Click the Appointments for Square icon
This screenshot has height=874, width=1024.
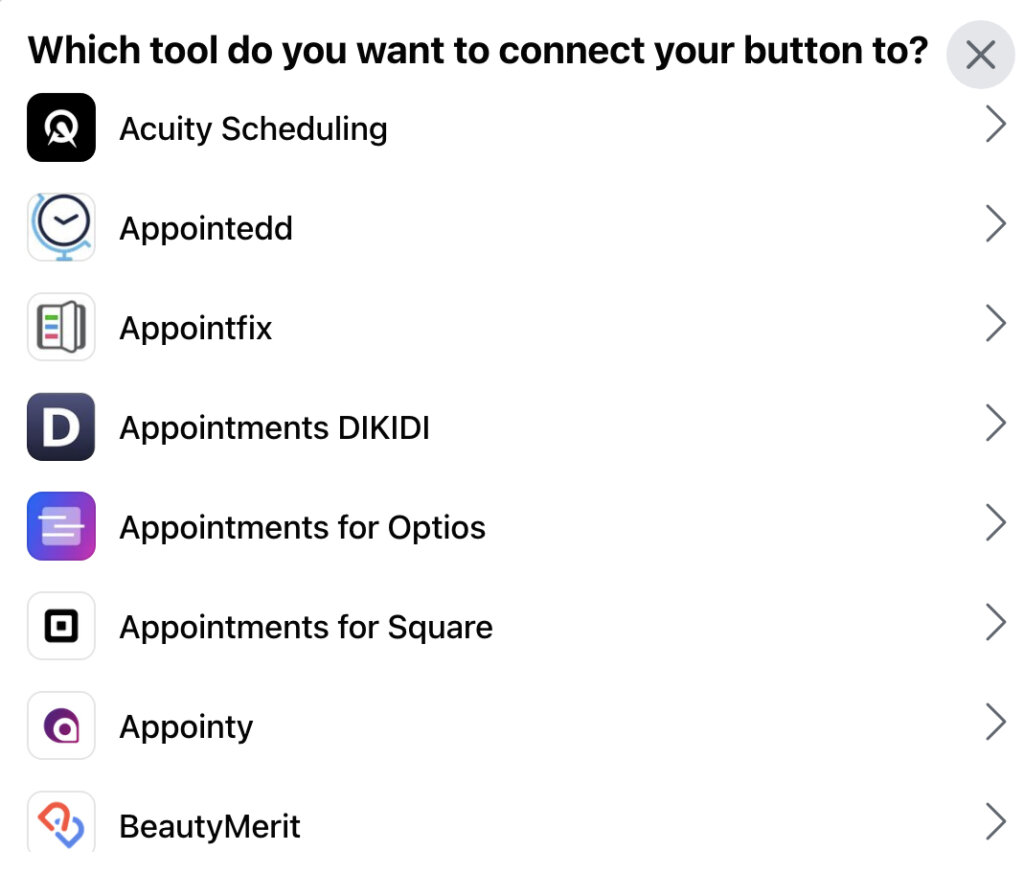coord(59,626)
